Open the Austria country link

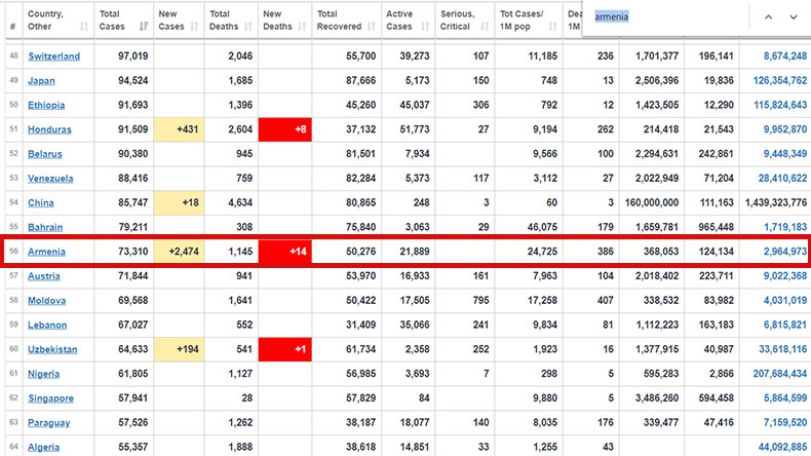[x=44, y=276]
